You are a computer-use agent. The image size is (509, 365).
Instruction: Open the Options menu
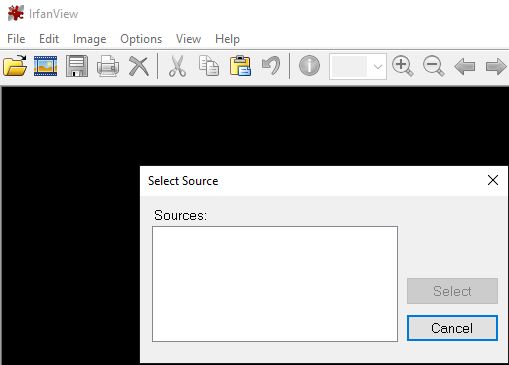pyautogui.click(x=141, y=39)
